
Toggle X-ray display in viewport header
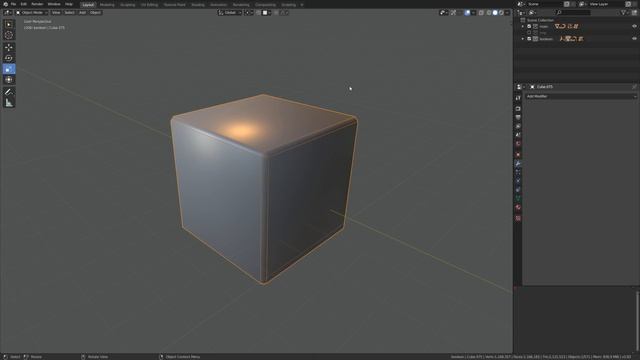point(481,13)
